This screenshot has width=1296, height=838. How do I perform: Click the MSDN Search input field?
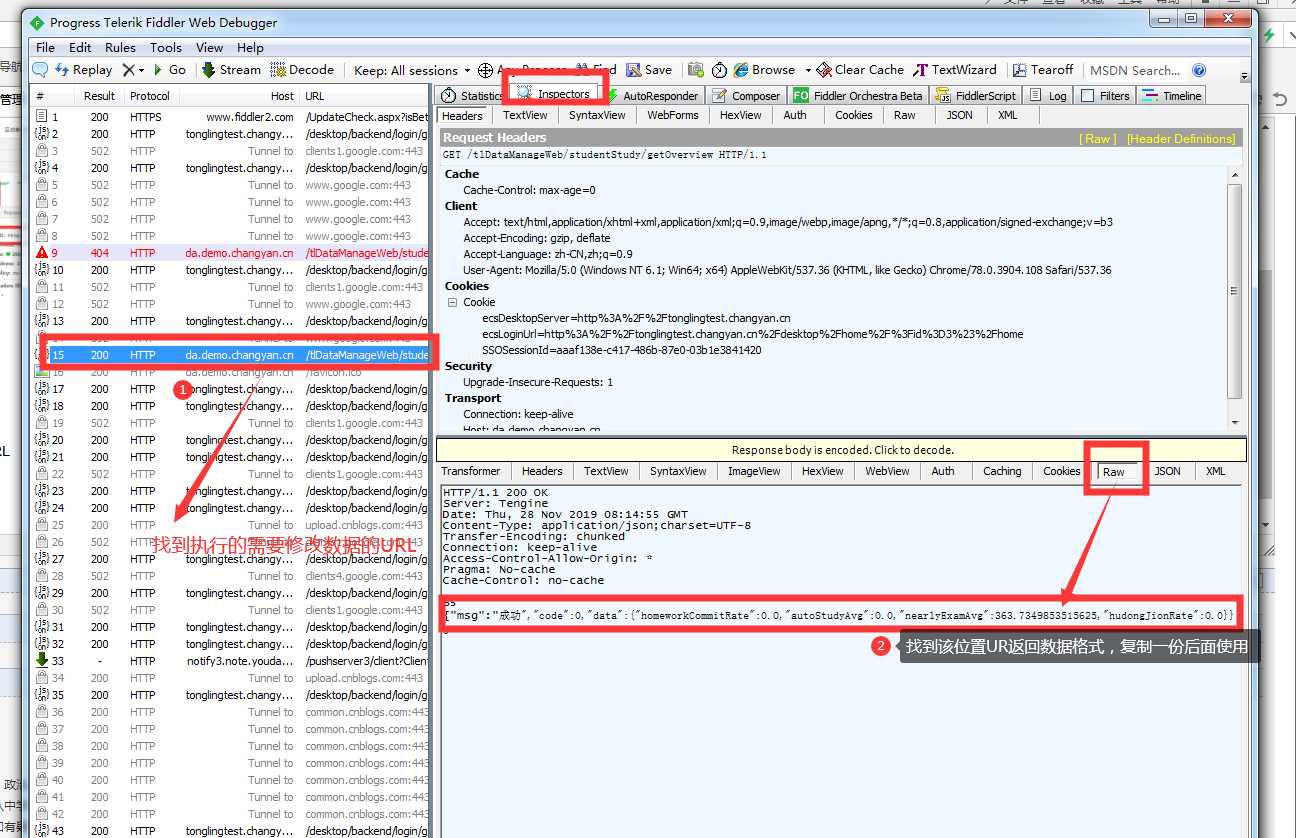1136,70
